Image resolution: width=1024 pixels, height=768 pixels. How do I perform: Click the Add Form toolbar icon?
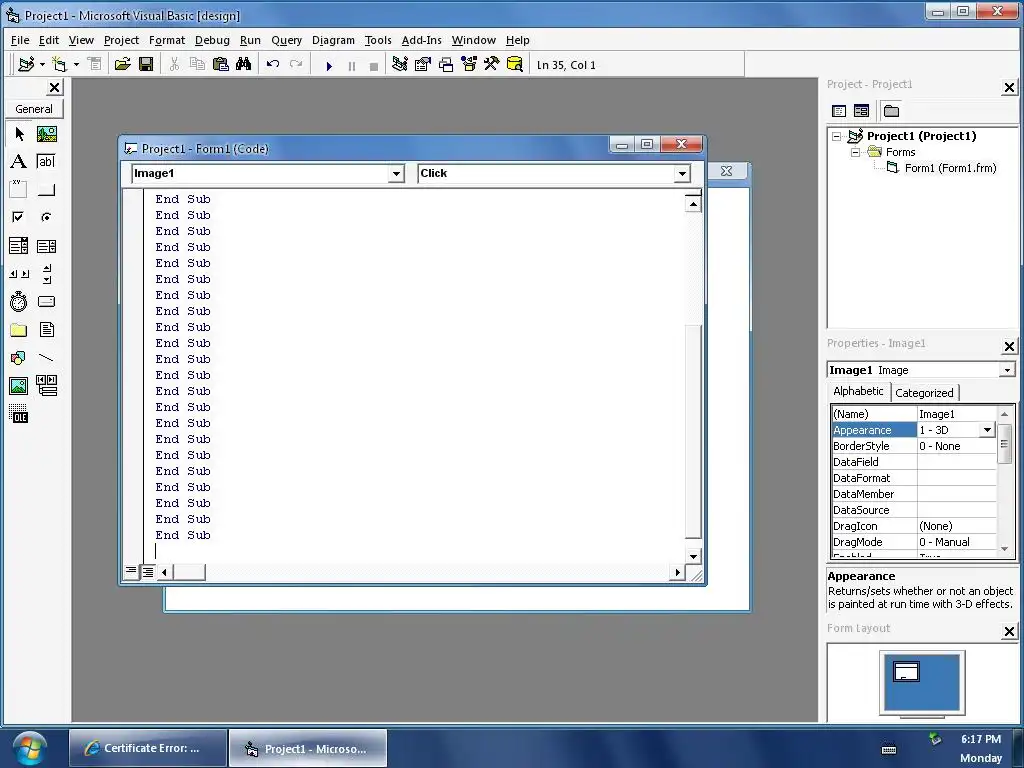point(59,64)
